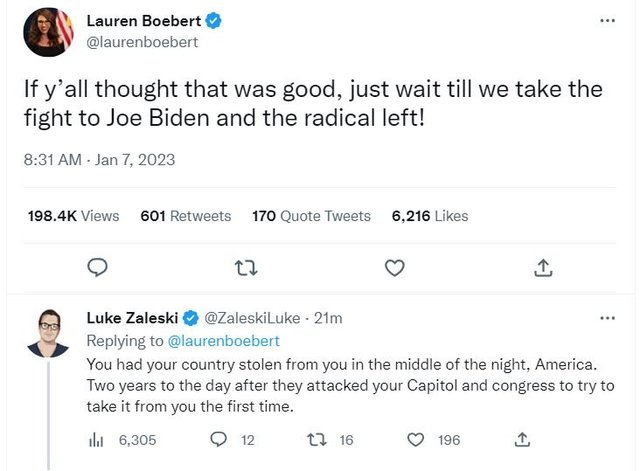
Task: Like the main tweet with heart icon
Action: click(395, 268)
